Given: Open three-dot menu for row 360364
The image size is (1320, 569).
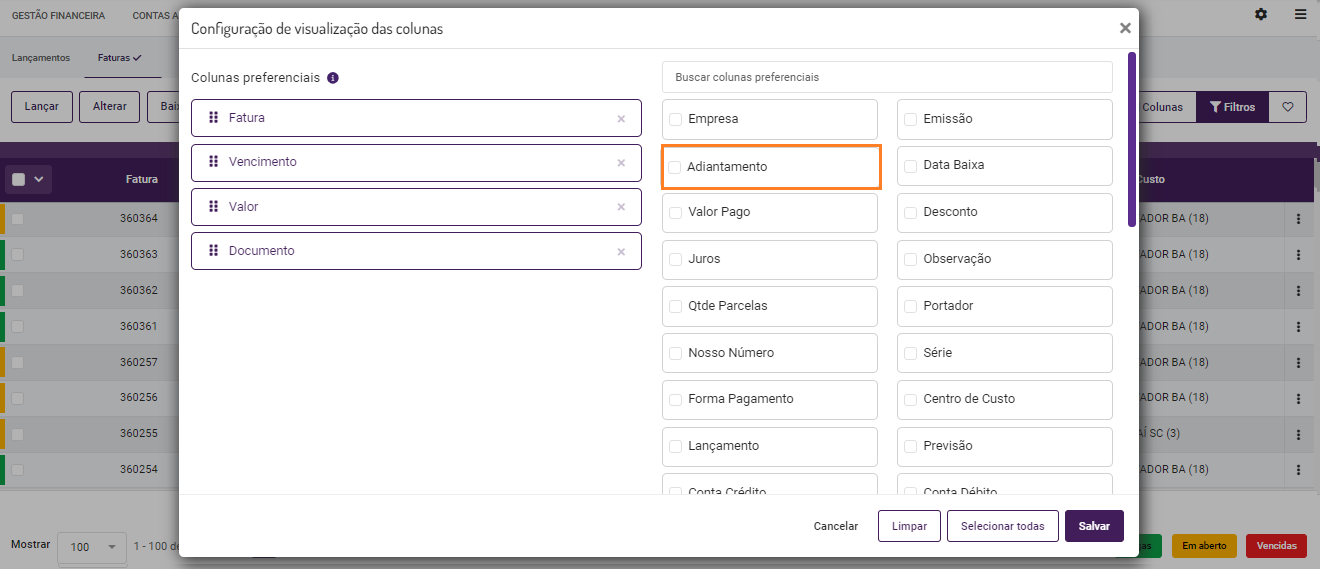Looking at the screenshot, I should (1299, 219).
